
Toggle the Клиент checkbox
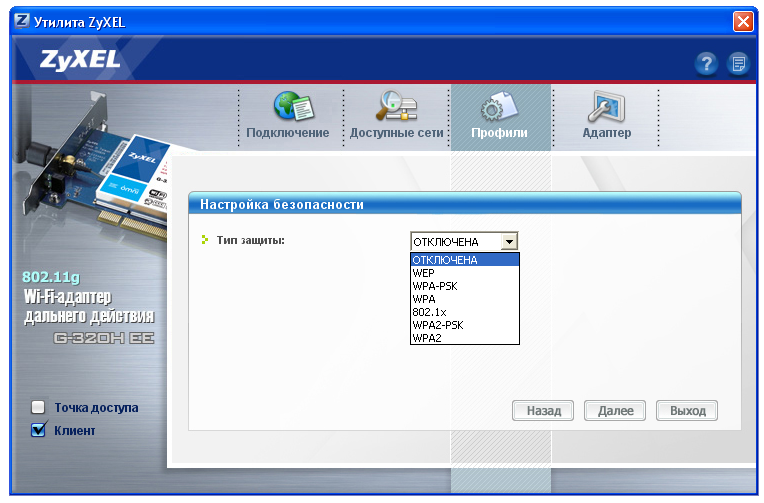coord(38,430)
